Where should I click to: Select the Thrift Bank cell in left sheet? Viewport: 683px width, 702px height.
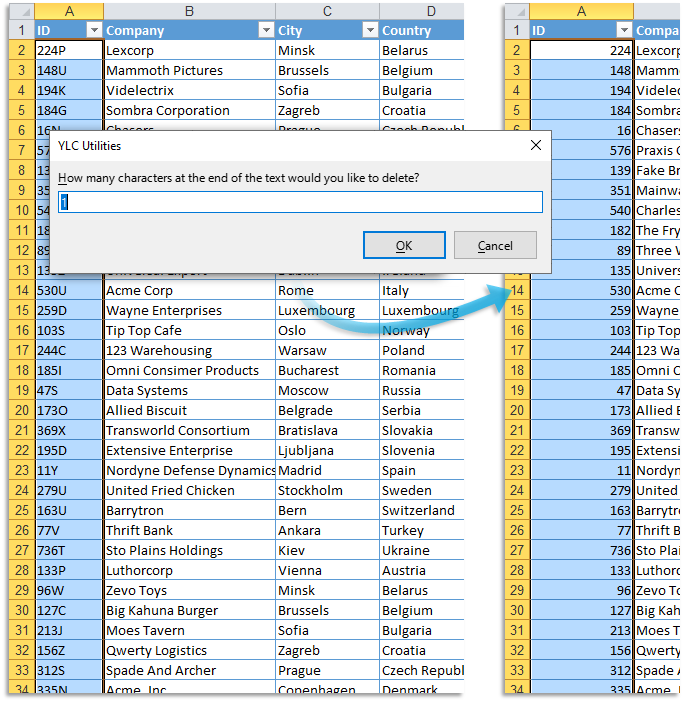click(x=190, y=530)
